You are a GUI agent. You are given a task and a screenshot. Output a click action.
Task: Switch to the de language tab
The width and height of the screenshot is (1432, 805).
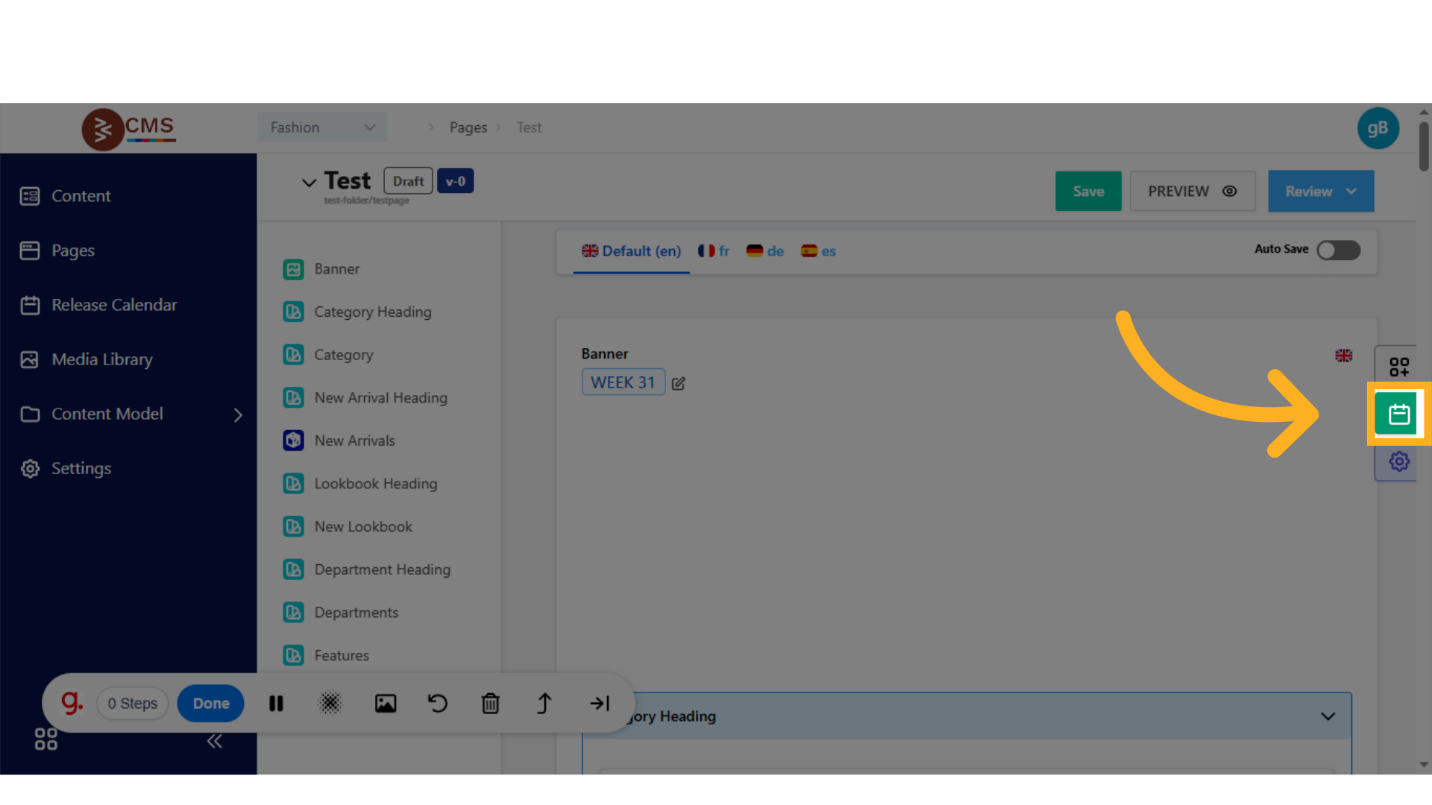click(765, 251)
